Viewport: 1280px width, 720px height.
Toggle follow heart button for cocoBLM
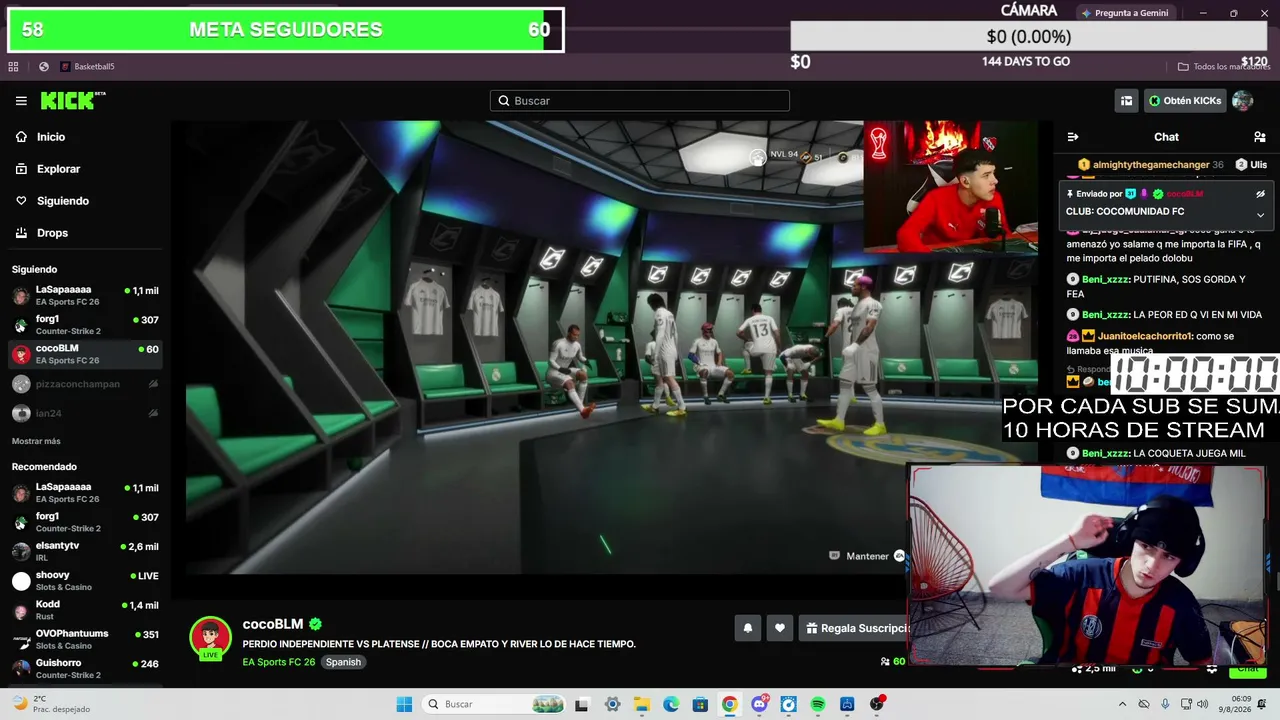pyautogui.click(x=780, y=628)
